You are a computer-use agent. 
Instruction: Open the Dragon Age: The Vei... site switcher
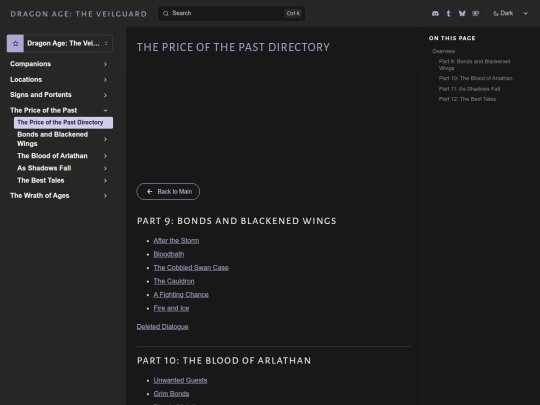point(60,43)
